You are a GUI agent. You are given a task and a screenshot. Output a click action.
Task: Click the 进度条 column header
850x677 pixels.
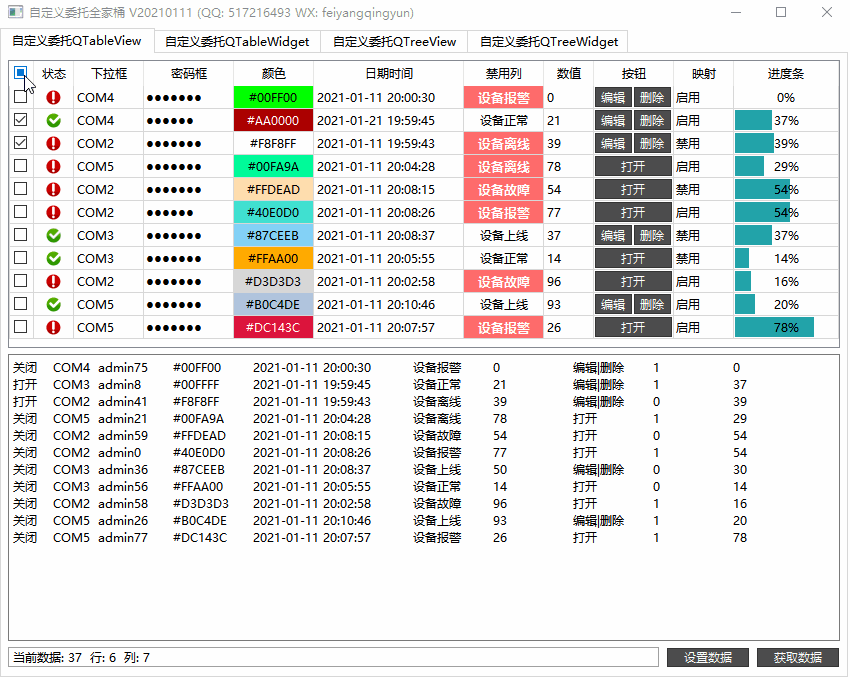[x=785, y=74]
